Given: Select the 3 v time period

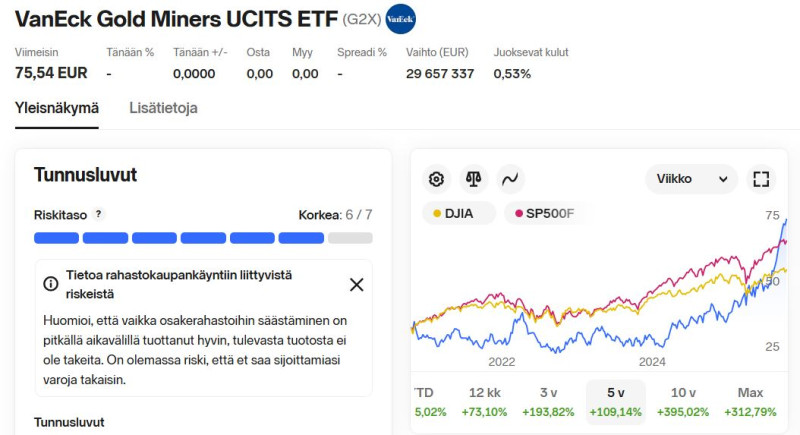Looking at the screenshot, I should (x=548, y=402).
